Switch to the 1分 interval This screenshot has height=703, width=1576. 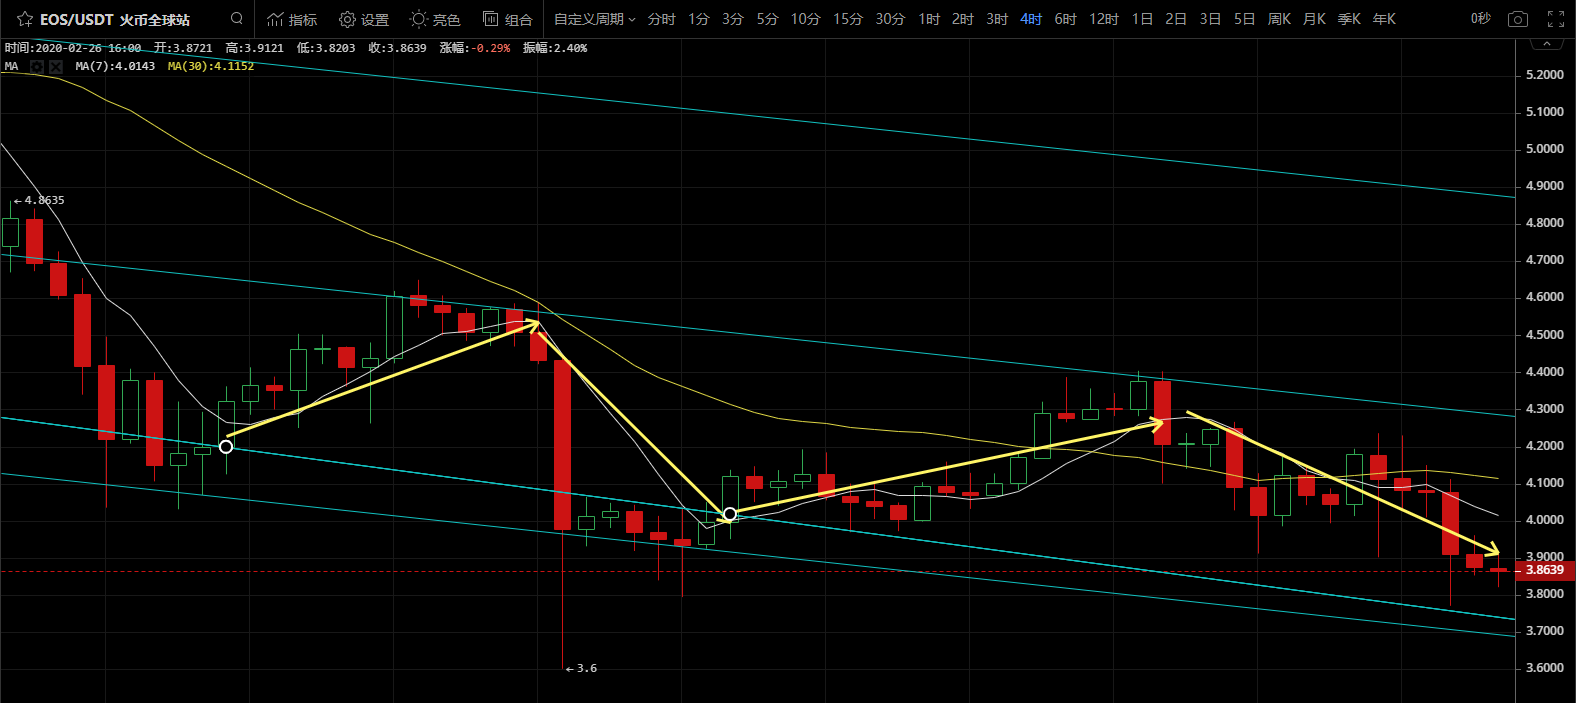click(699, 19)
